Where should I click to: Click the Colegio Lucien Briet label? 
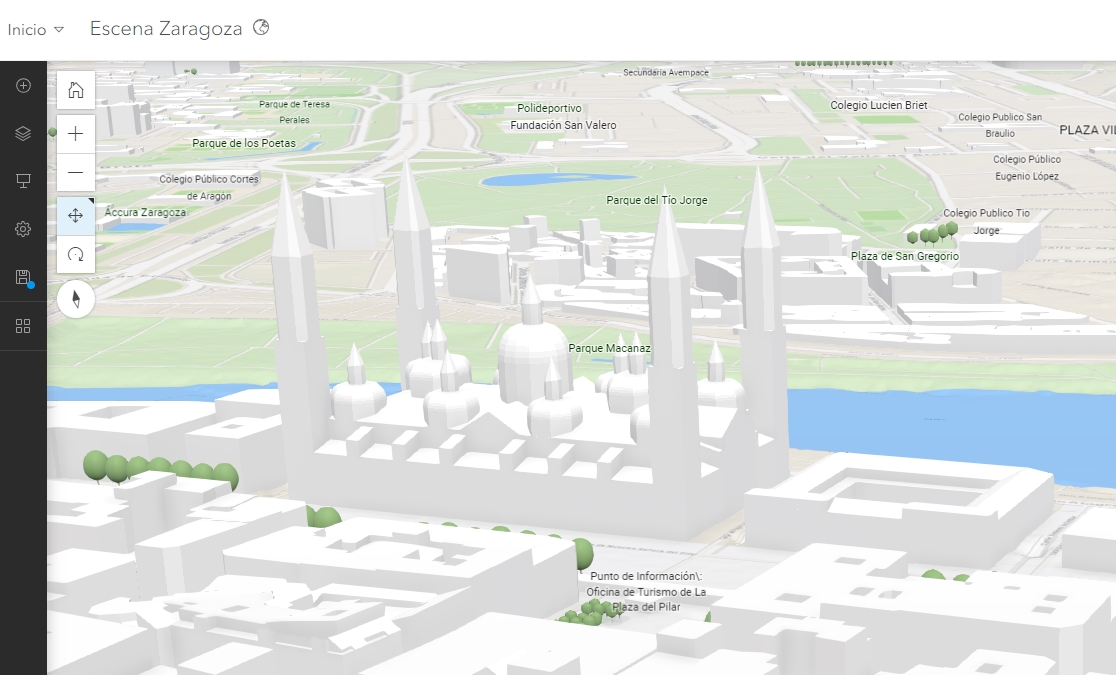pos(878,105)
